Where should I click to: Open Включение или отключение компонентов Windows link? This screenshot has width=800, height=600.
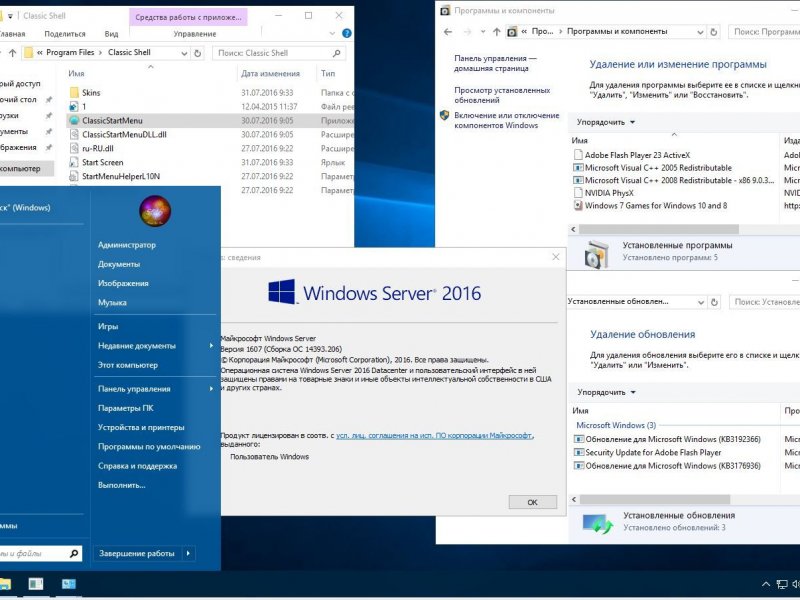click(507, 120)
